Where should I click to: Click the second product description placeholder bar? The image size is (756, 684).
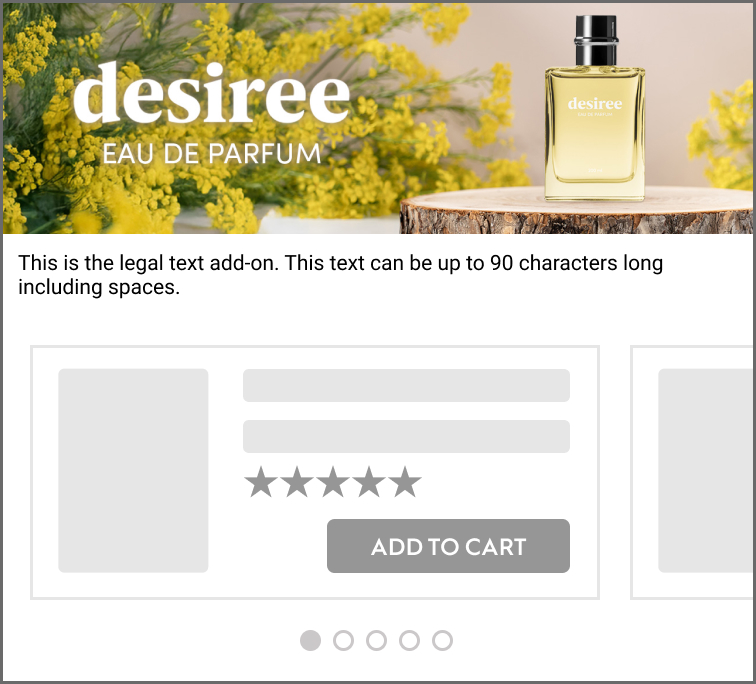coord(406,436)
